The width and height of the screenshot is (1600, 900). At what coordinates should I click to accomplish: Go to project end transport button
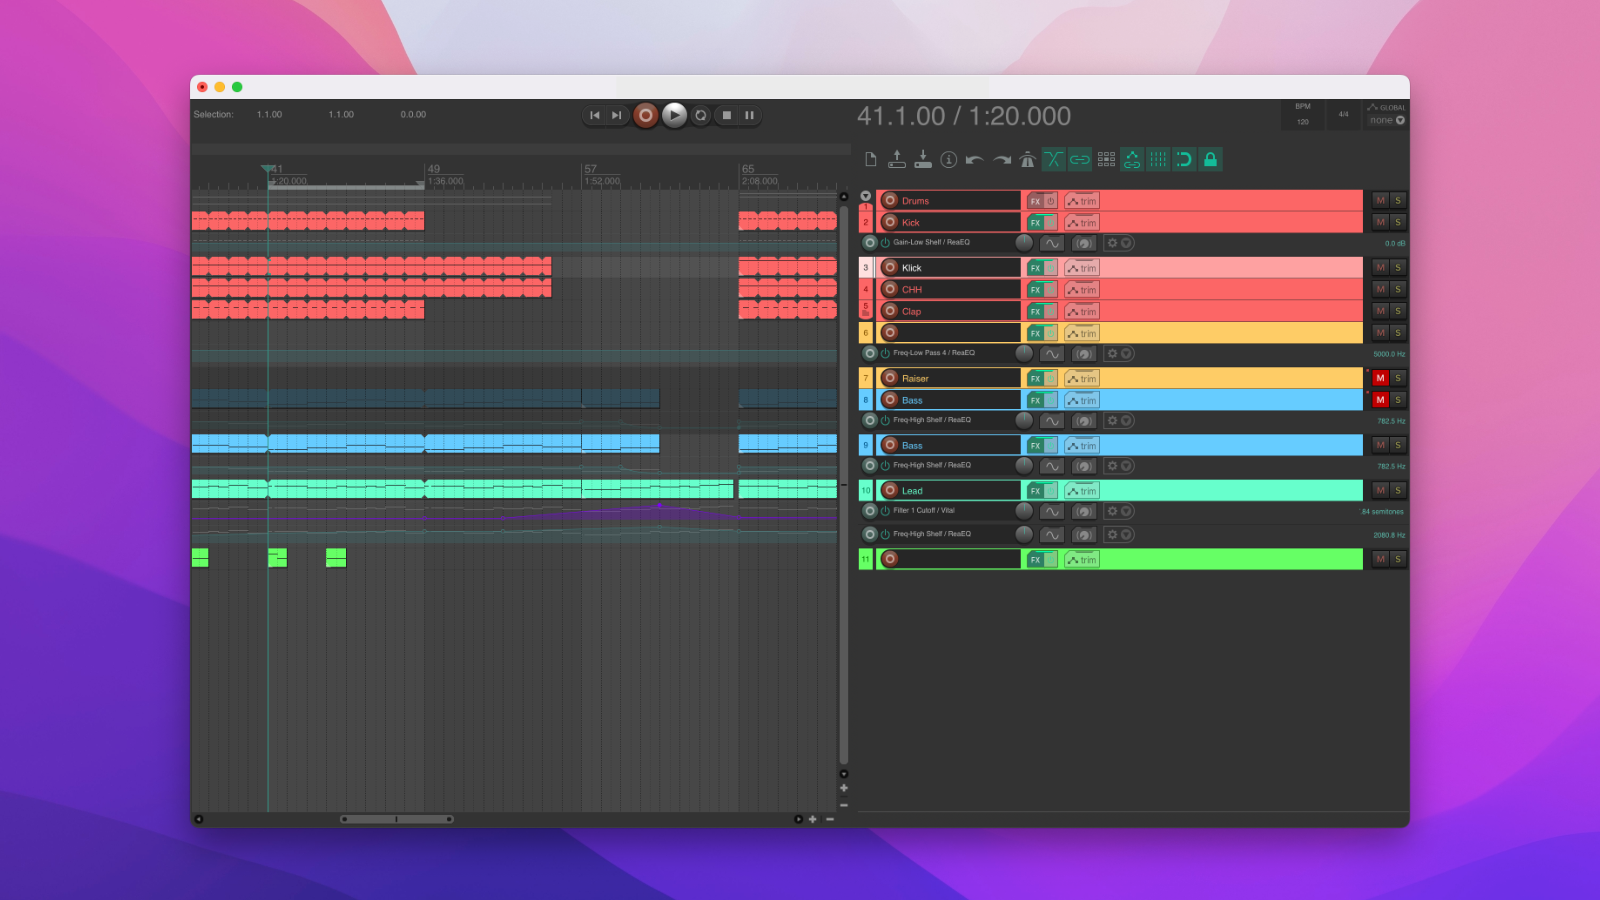[617, 115]
